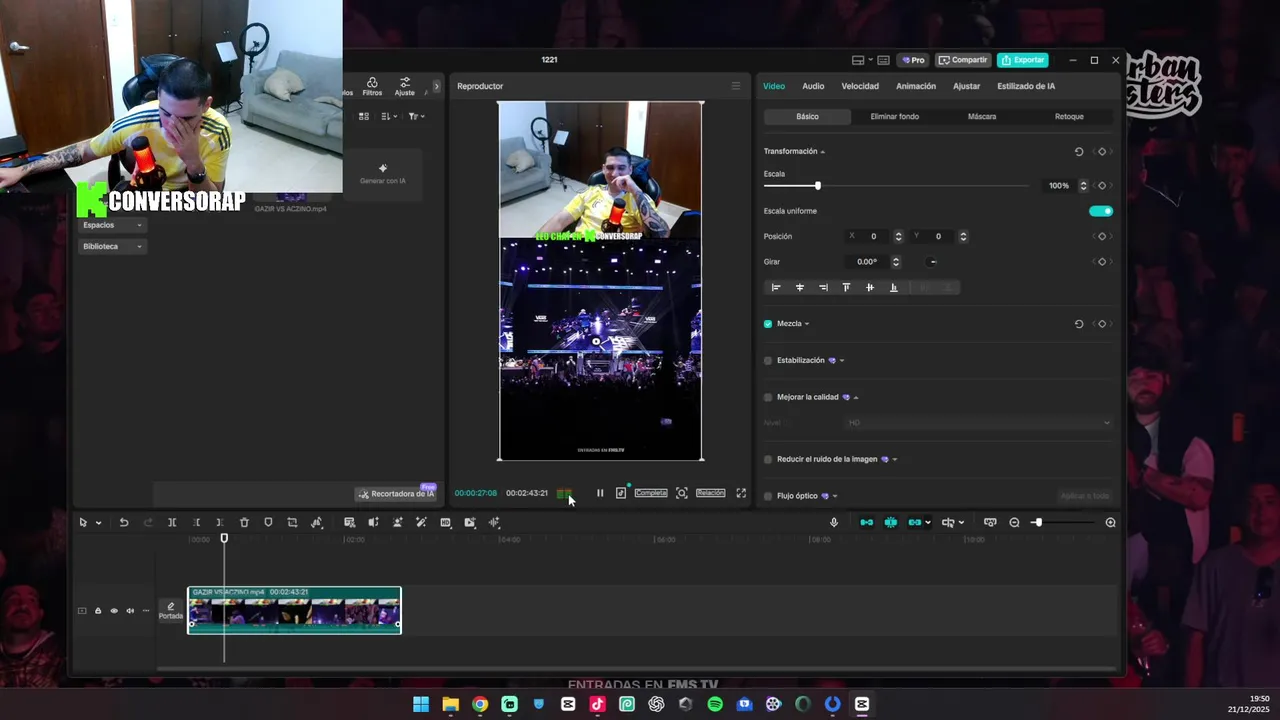Expand the Estabilización section
Image resolution: width=1280 pixels, height=720 pixels.
(842, 361)
